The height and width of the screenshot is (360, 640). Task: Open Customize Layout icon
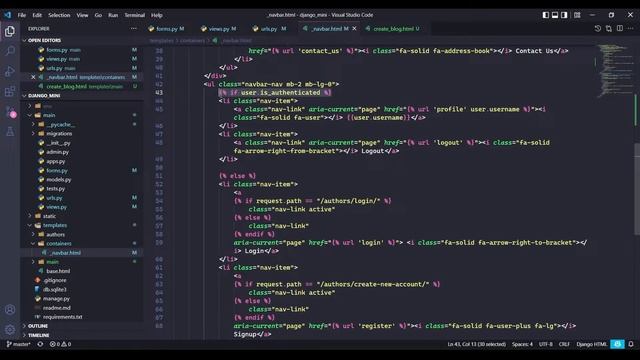(x=577, y=15)
